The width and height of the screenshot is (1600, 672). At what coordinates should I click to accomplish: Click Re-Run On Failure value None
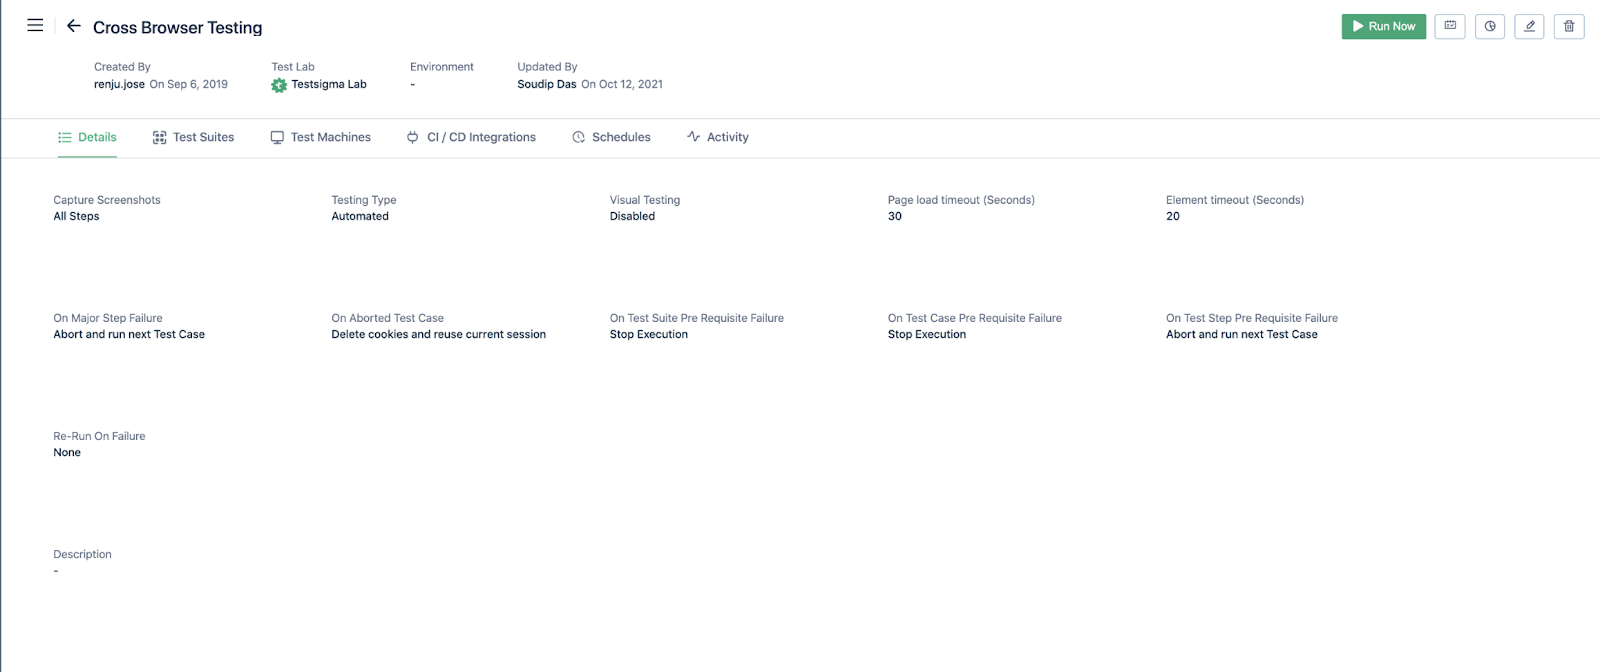tap(67, 452)
